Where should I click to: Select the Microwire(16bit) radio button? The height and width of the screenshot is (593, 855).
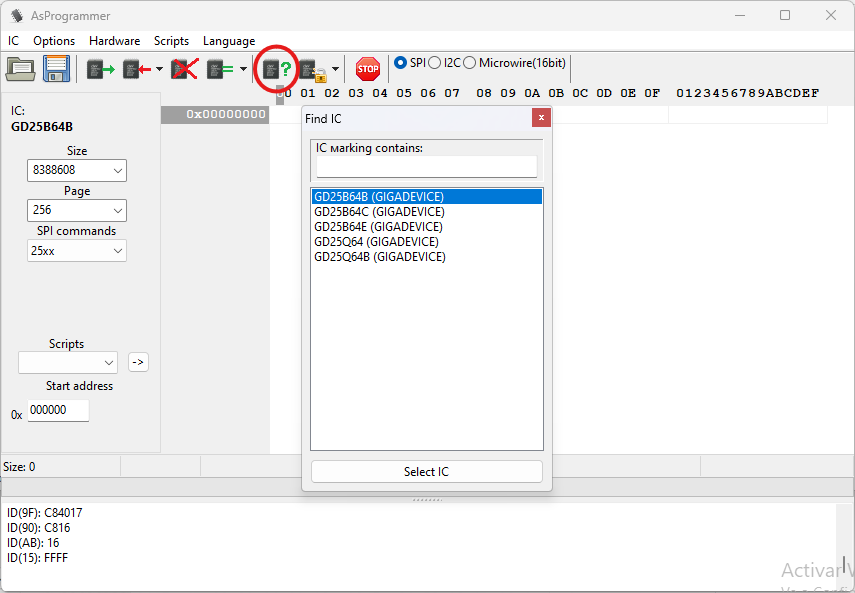[469, 63]
